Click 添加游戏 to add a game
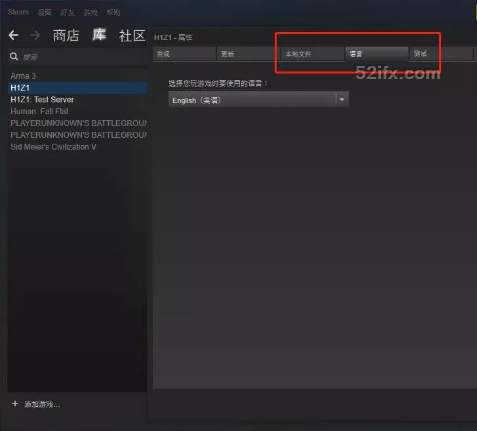Viewport: 477px width, 431px height. click(42, 404)
